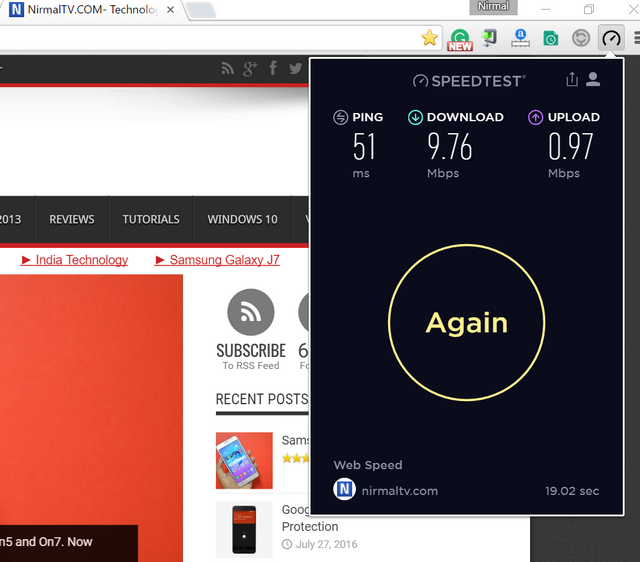Click the SPEEDTEST logo
Viewport: 640px width, 562px height.
click(x=469, y=81)
